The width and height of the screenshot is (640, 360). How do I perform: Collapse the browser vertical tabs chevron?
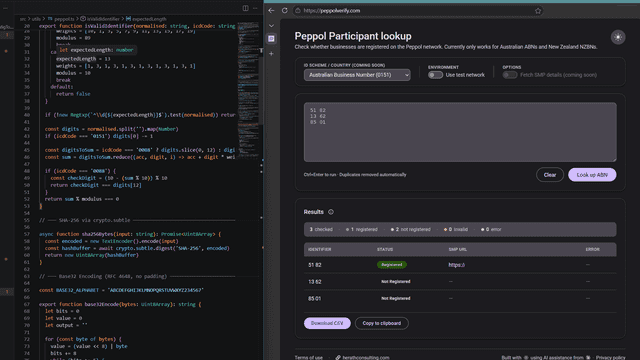click(271, 25)
